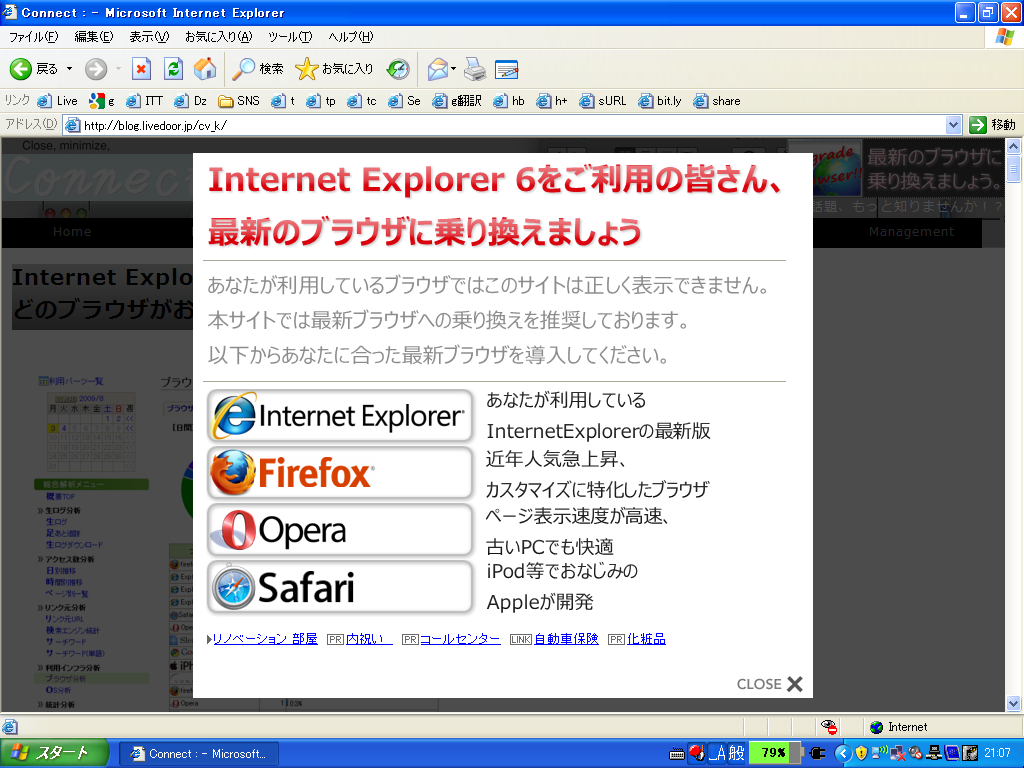Screen dimensions: 1024x768
Task: Choose the Firefox browser banner
Action: tap(340, 472)
